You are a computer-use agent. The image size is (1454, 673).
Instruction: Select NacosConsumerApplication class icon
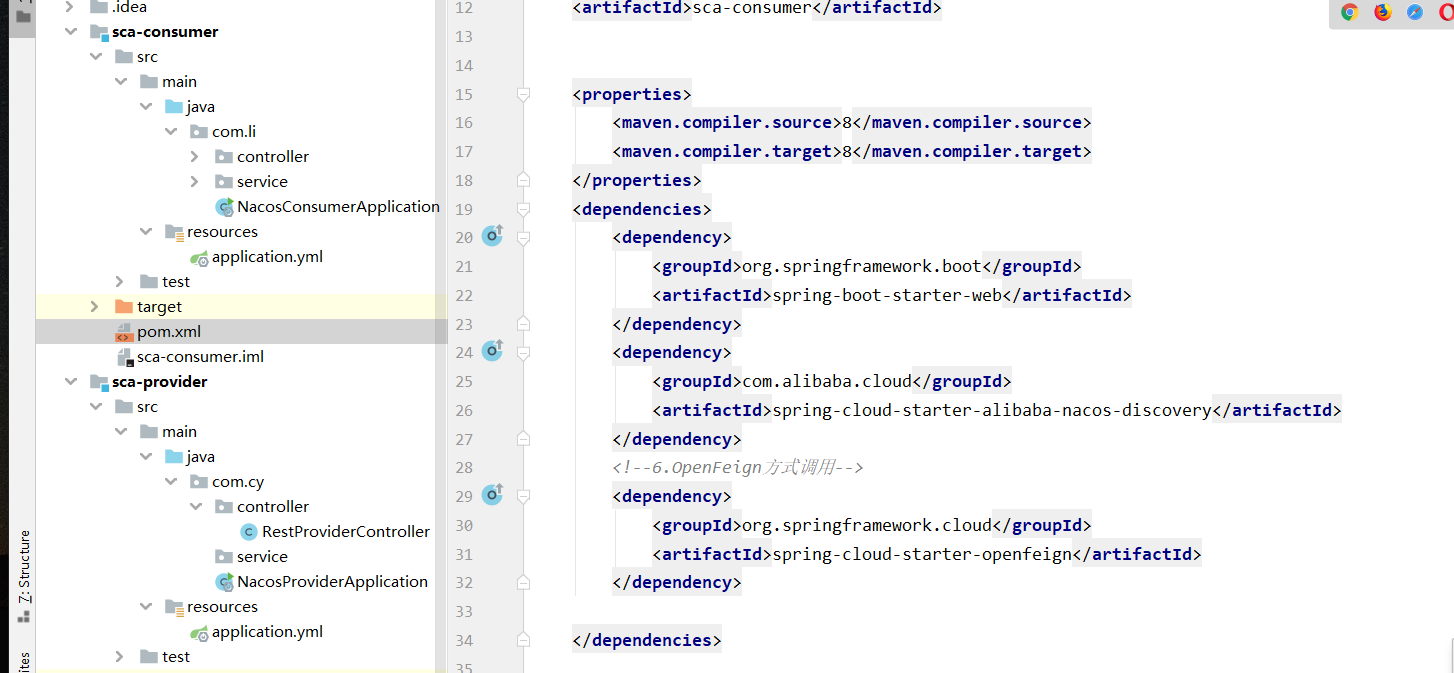(224, 207)
